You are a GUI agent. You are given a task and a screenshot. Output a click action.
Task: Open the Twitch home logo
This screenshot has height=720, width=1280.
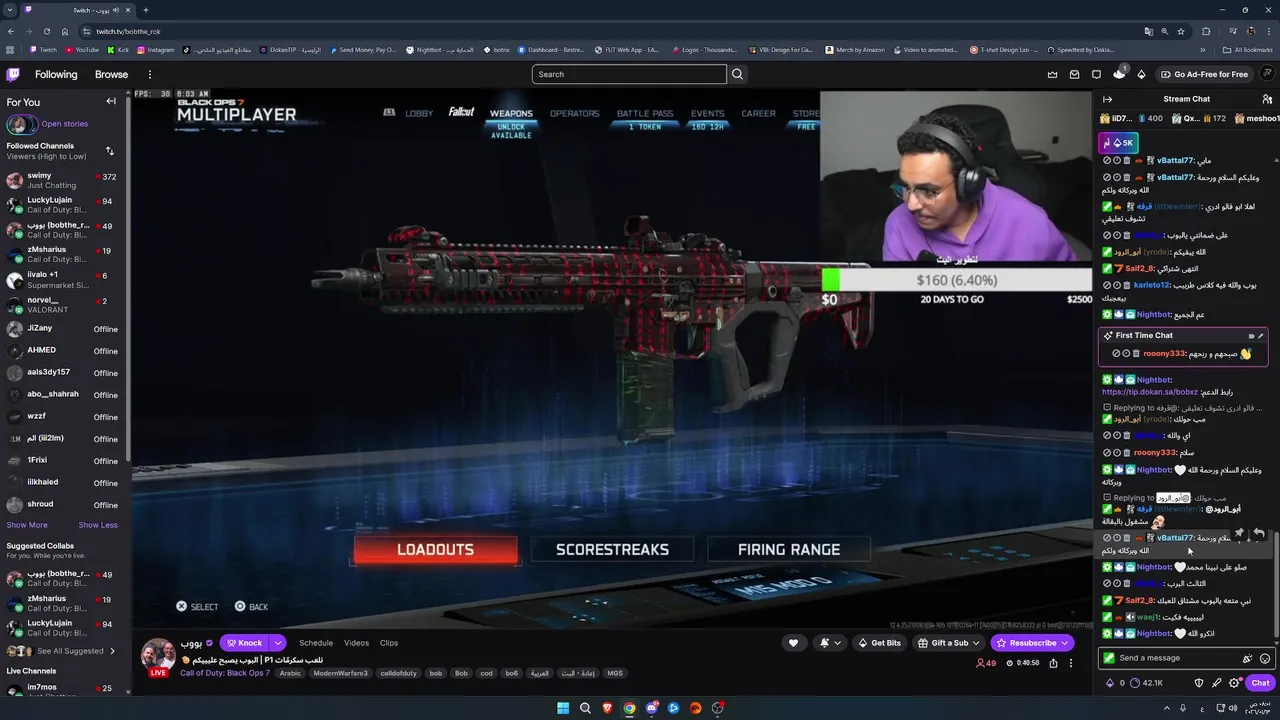click(x=13, y=74)
